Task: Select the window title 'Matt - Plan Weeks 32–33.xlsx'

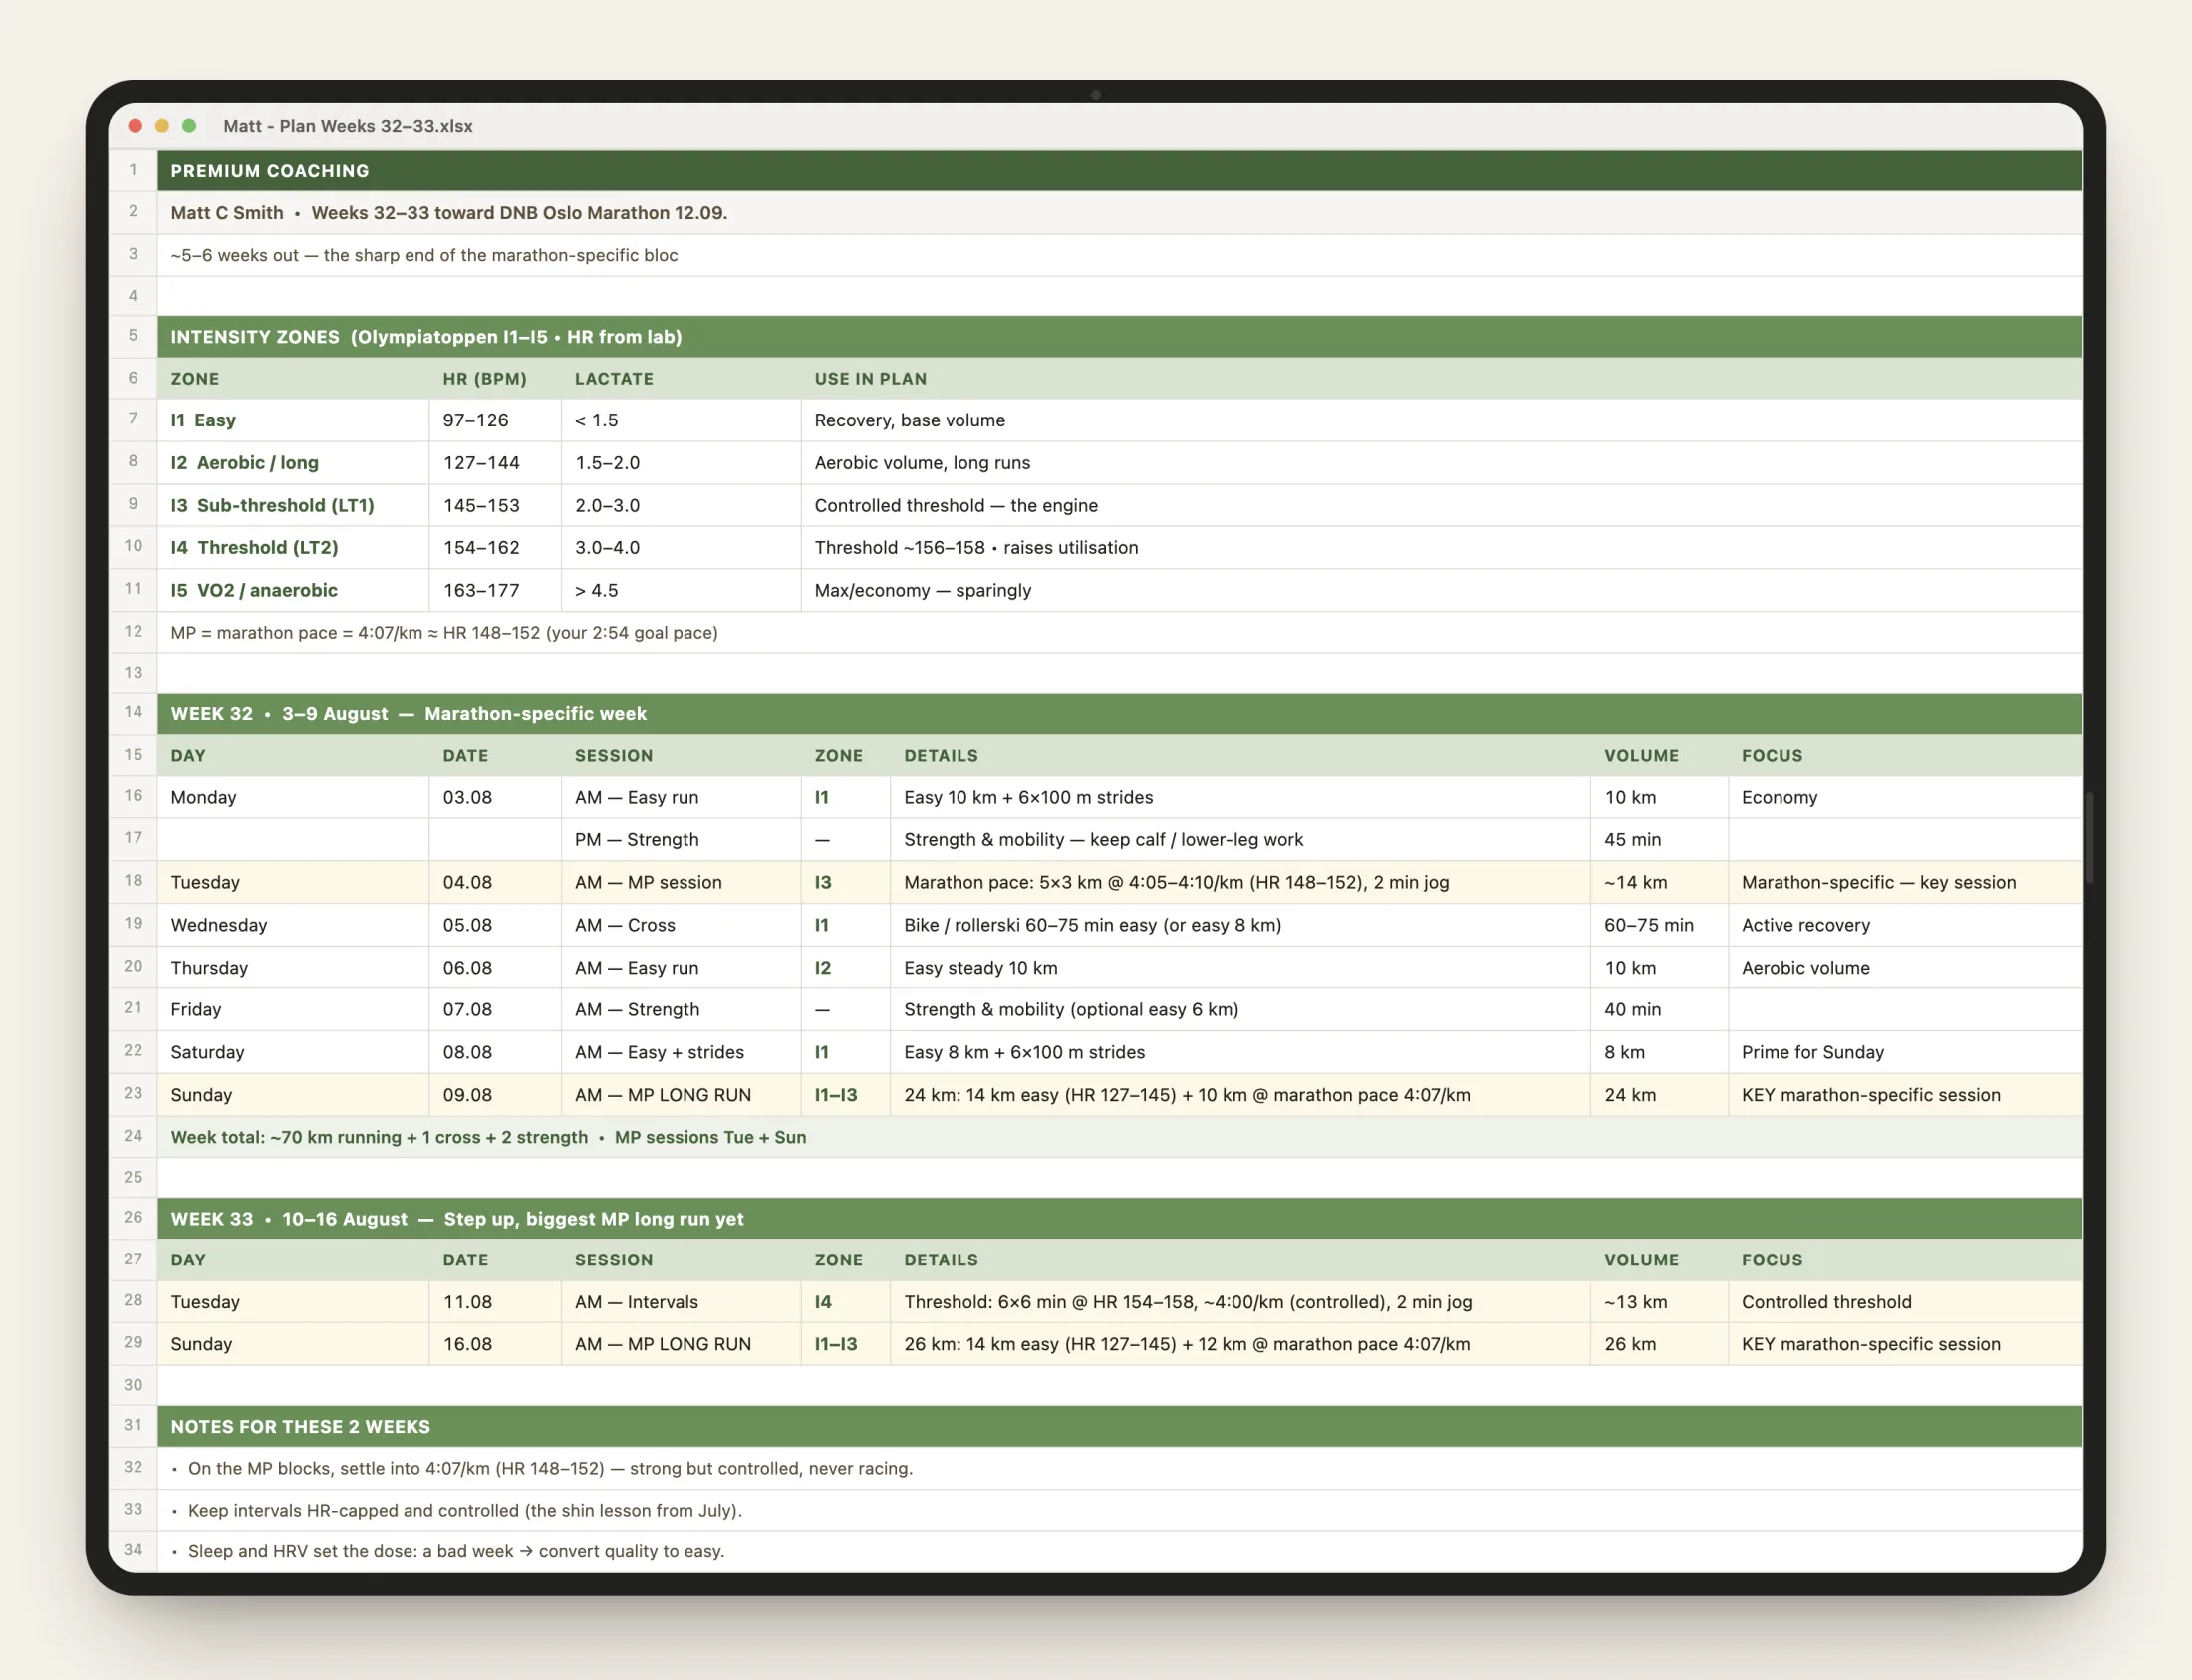Action: [348, 126]
